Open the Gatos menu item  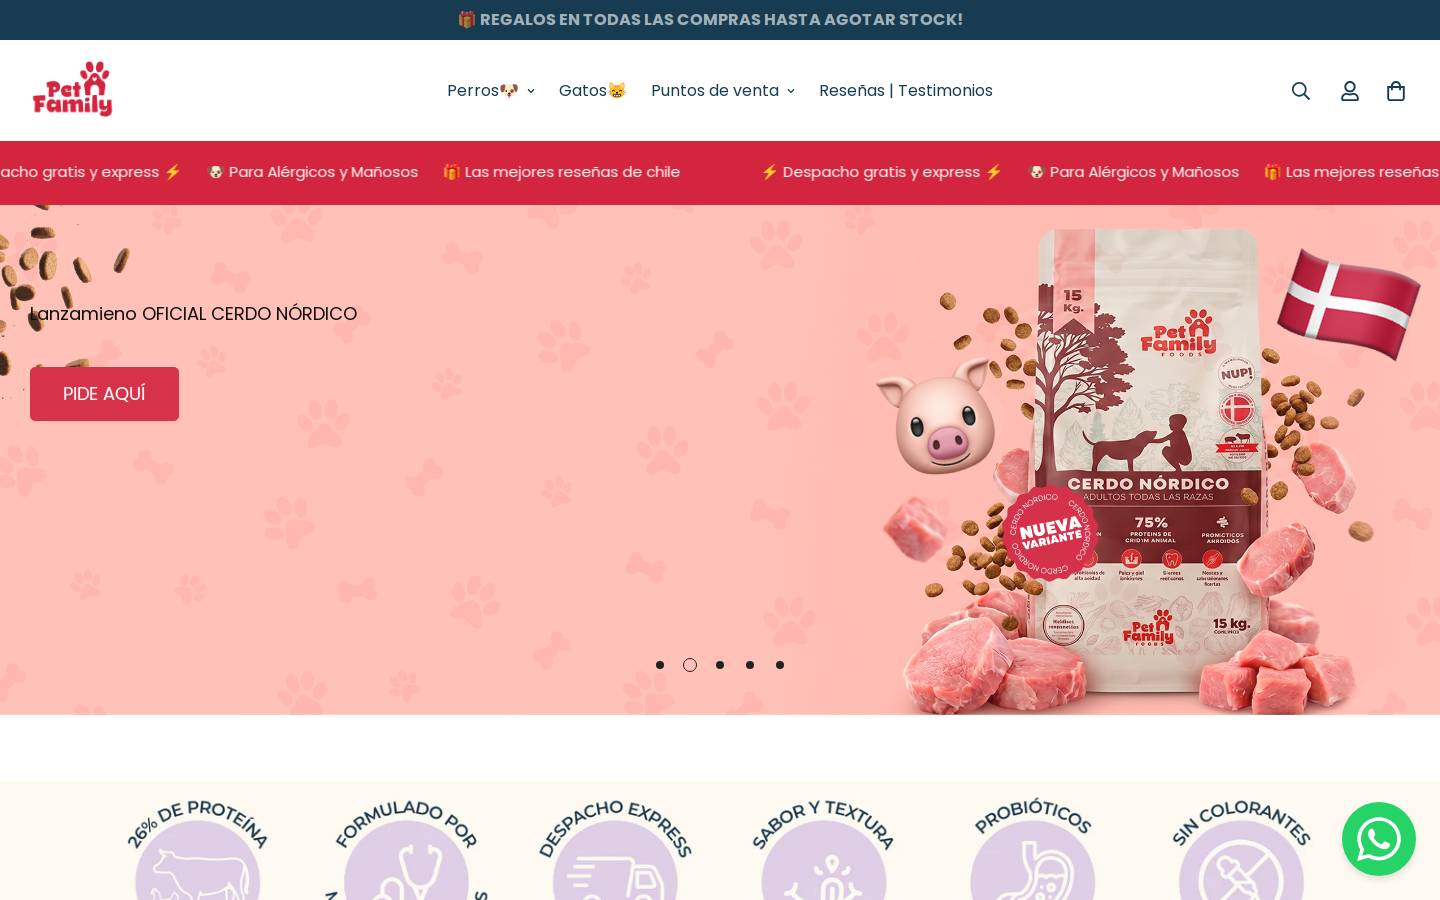(592, 91)
